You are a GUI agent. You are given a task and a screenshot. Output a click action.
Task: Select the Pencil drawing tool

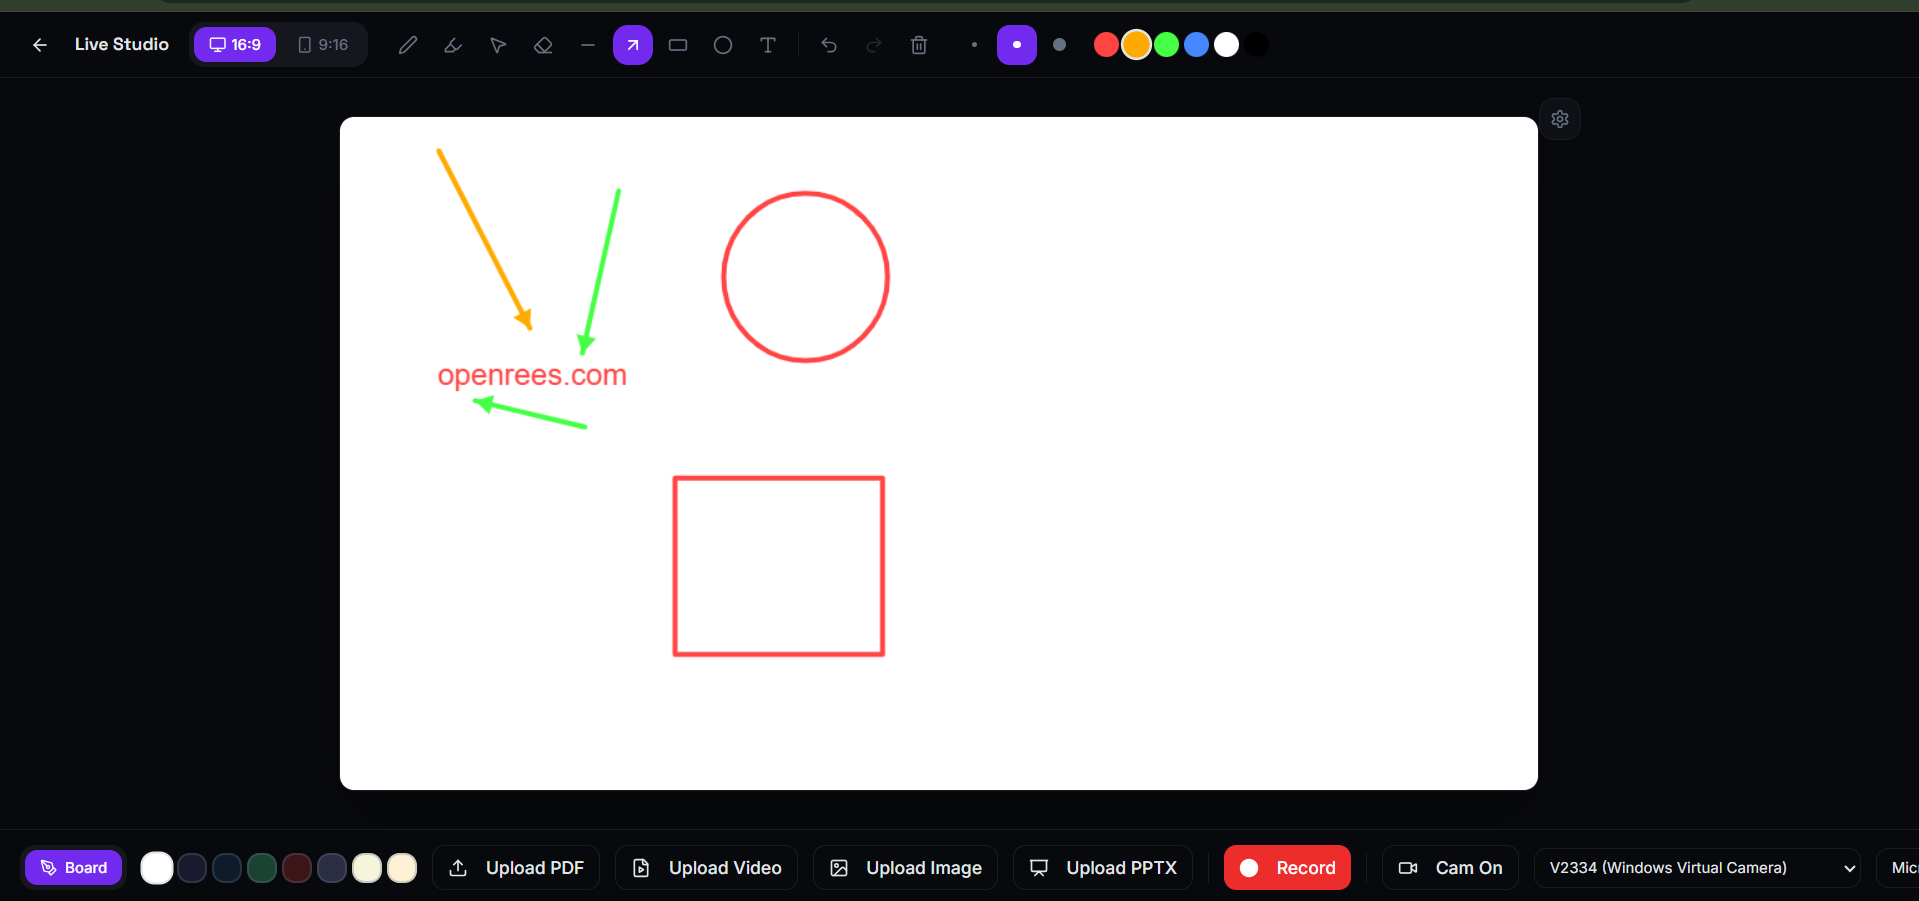[x=408, y=45]
